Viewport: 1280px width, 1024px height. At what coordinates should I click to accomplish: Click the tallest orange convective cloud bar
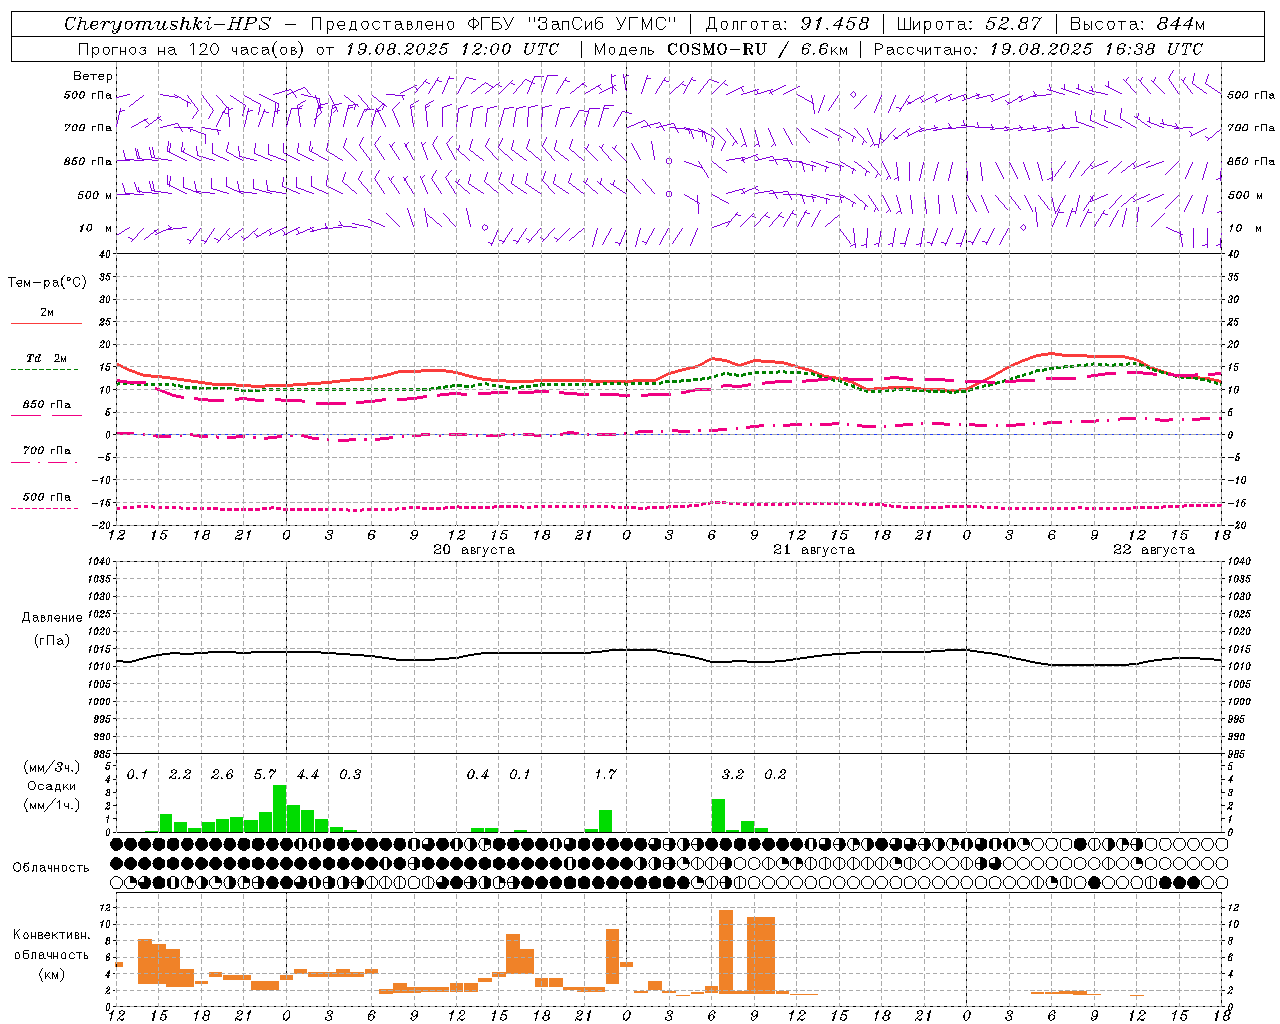(x=726, y=952)
